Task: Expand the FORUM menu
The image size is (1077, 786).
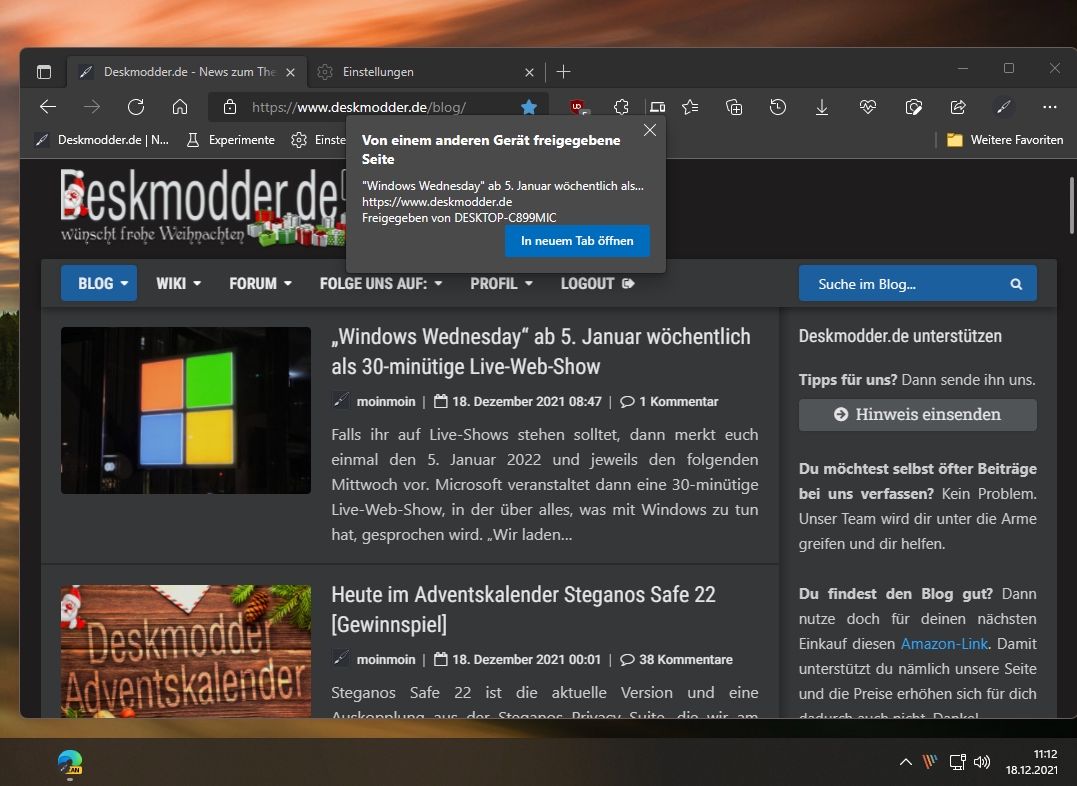Action: (x=260, y=283)
